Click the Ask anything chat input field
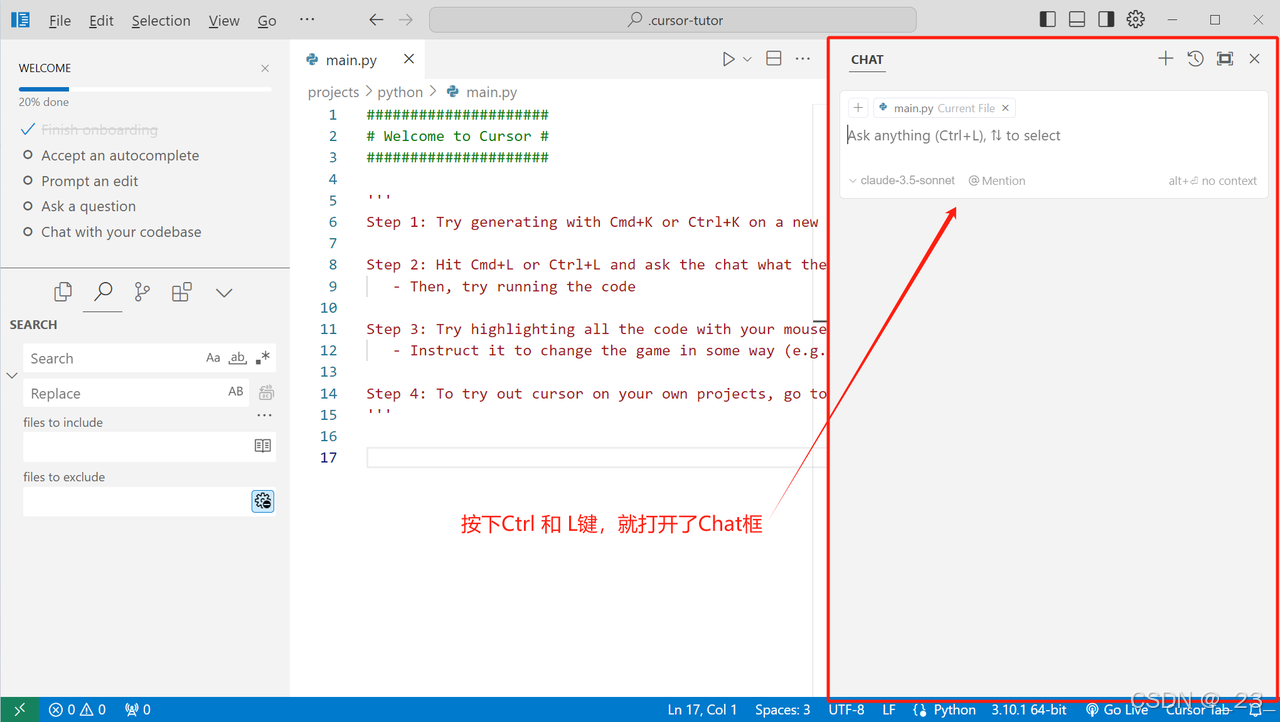This screenshot has width=1280, height=722. (x=1050, y=136)
